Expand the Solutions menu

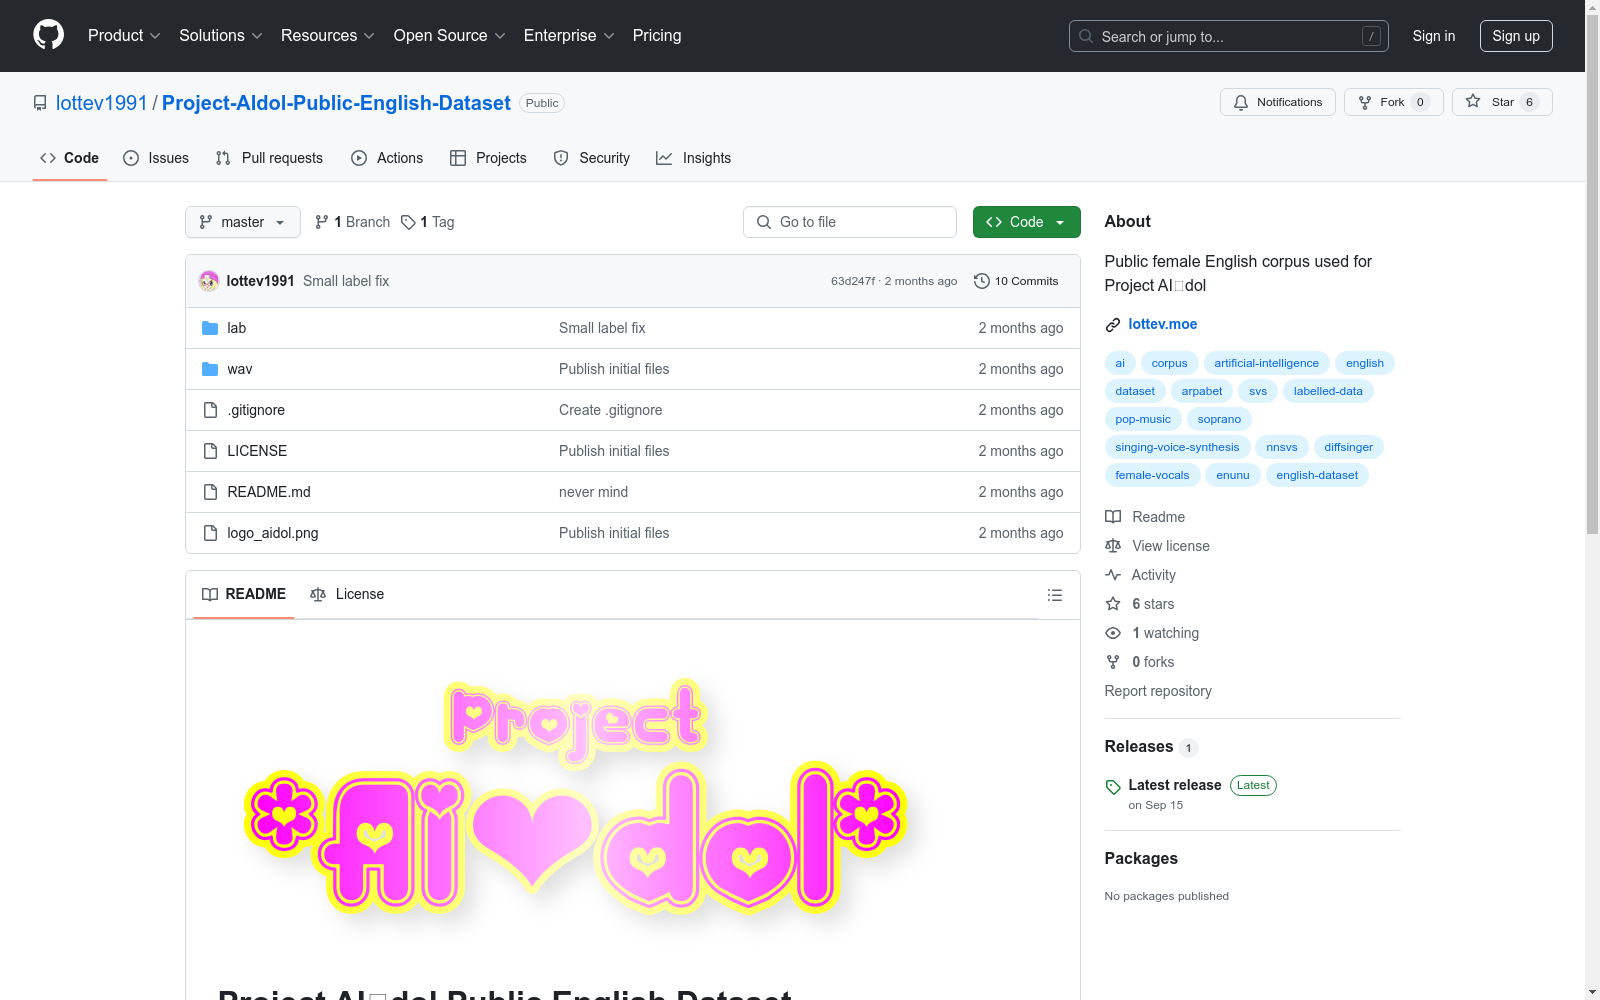point(221,35)
